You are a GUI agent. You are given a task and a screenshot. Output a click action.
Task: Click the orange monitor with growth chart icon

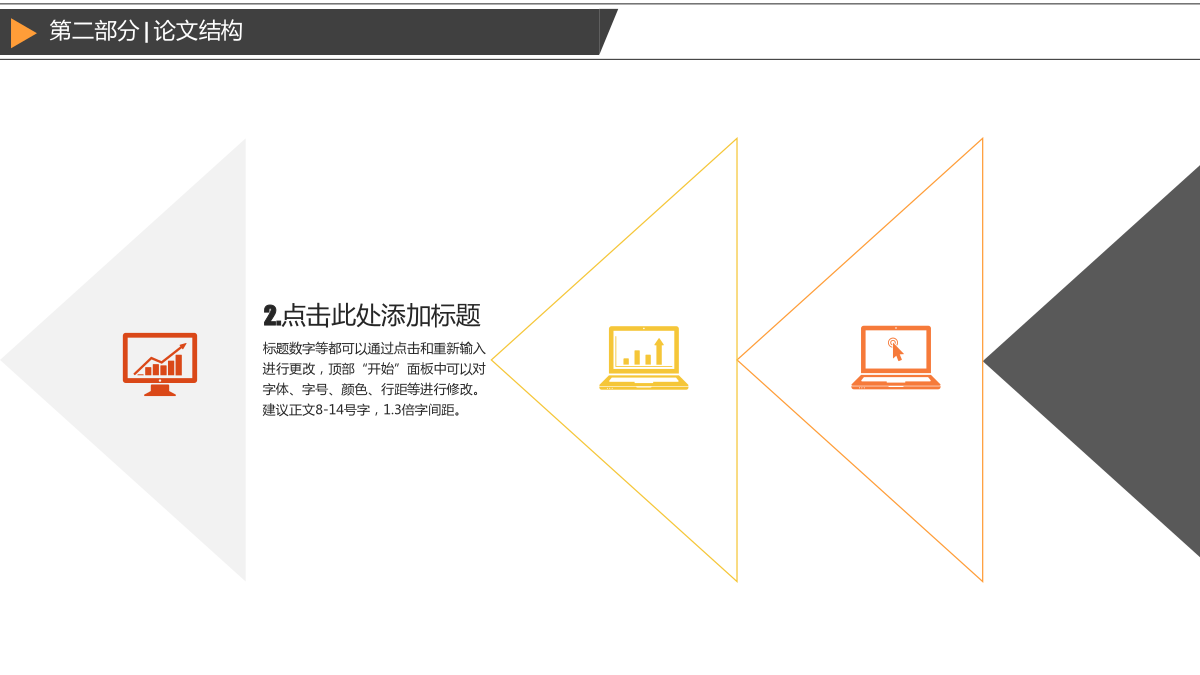(160, 364)
